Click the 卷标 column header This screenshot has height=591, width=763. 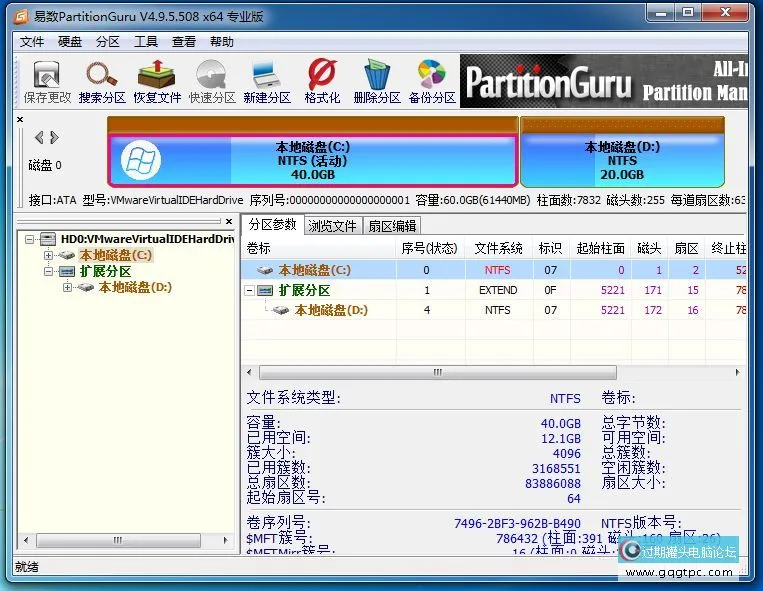319,249
